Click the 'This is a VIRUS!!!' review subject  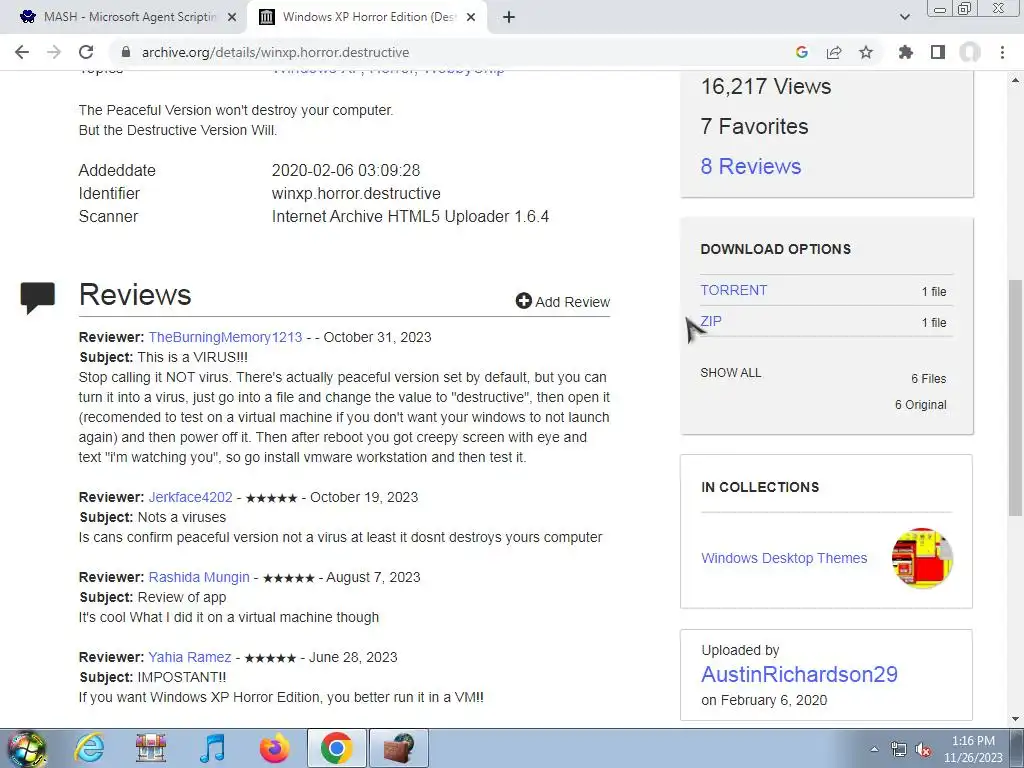coord(192,357)
